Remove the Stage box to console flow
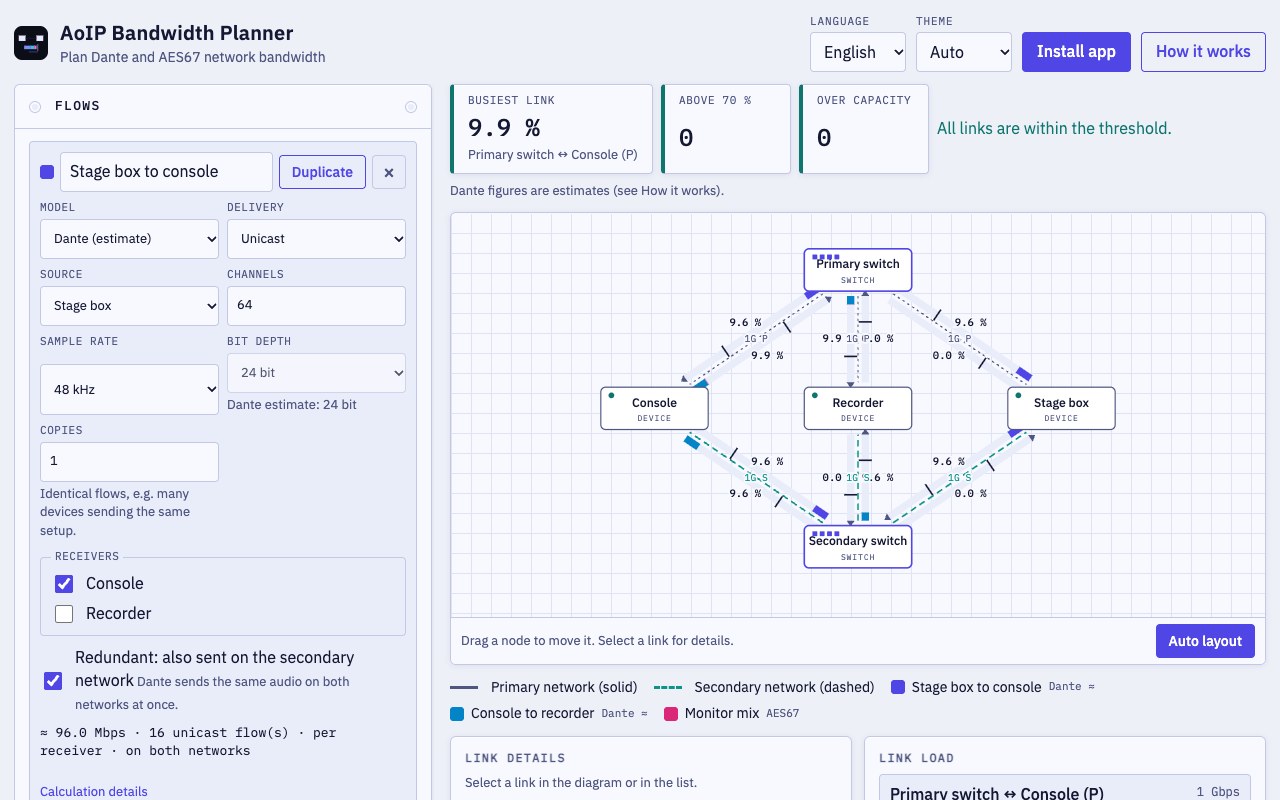Screen dimensions: 1280x800 tap(389, 172)
